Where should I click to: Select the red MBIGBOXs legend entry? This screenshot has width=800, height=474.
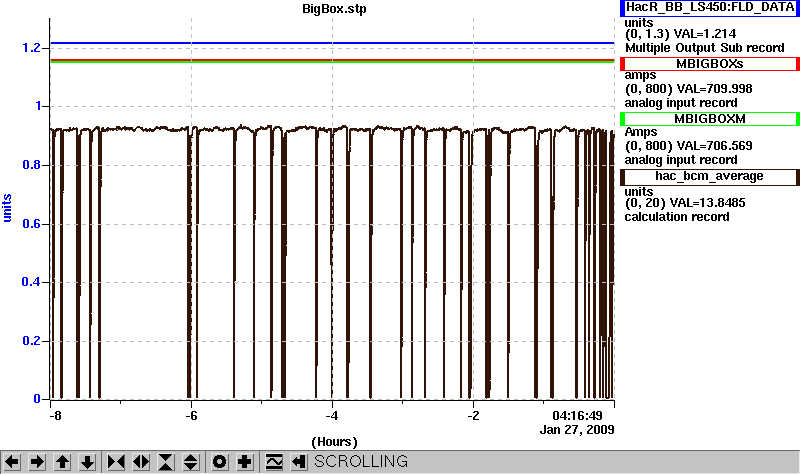pyautogui.click(x=710, y=64)
